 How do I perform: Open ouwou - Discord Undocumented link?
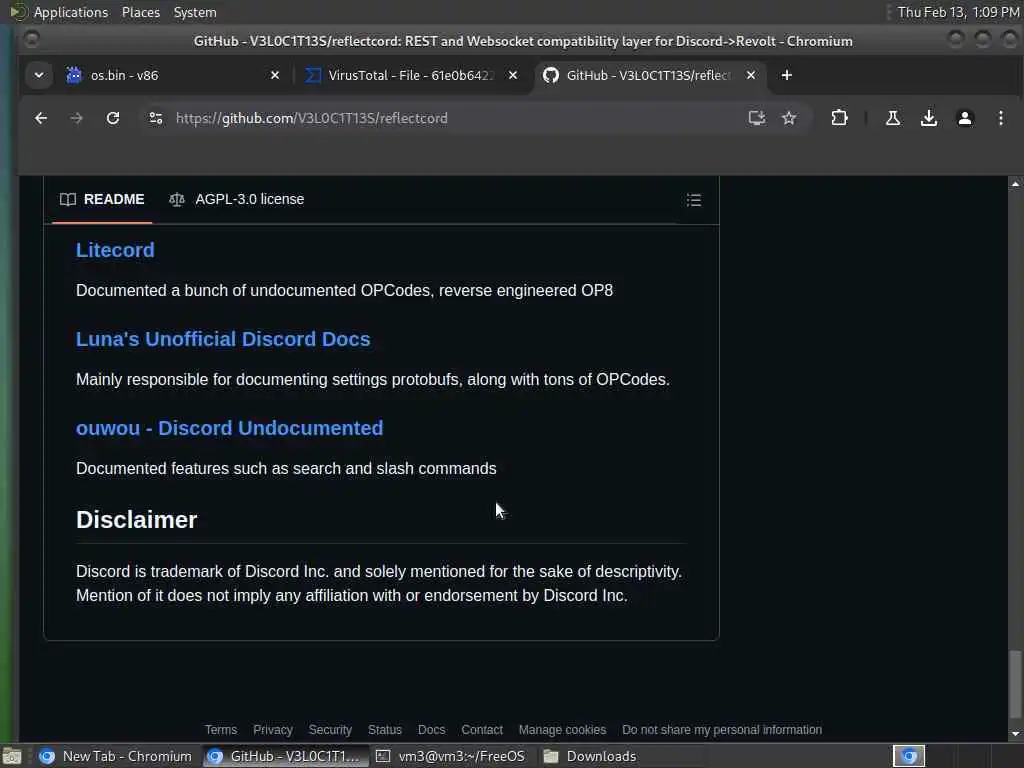click(229, 428)
